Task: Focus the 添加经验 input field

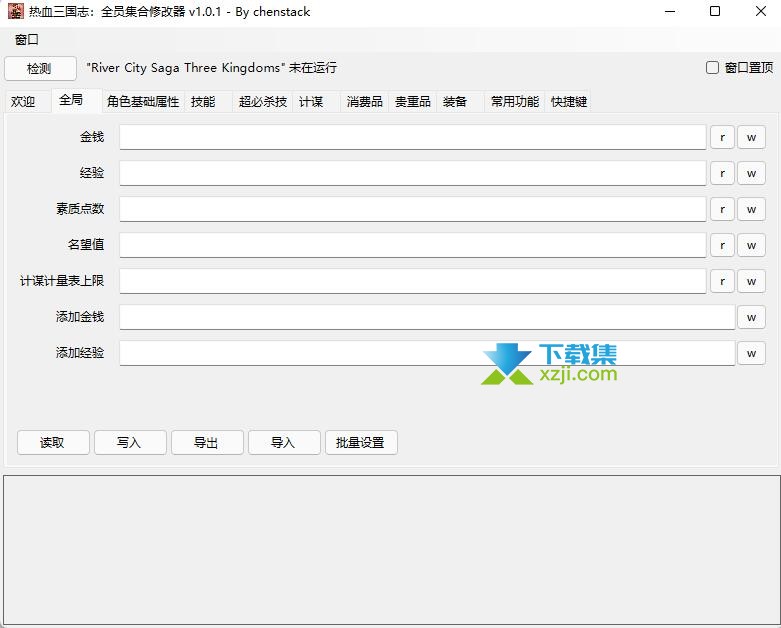Action: click(x=427, y=353)
